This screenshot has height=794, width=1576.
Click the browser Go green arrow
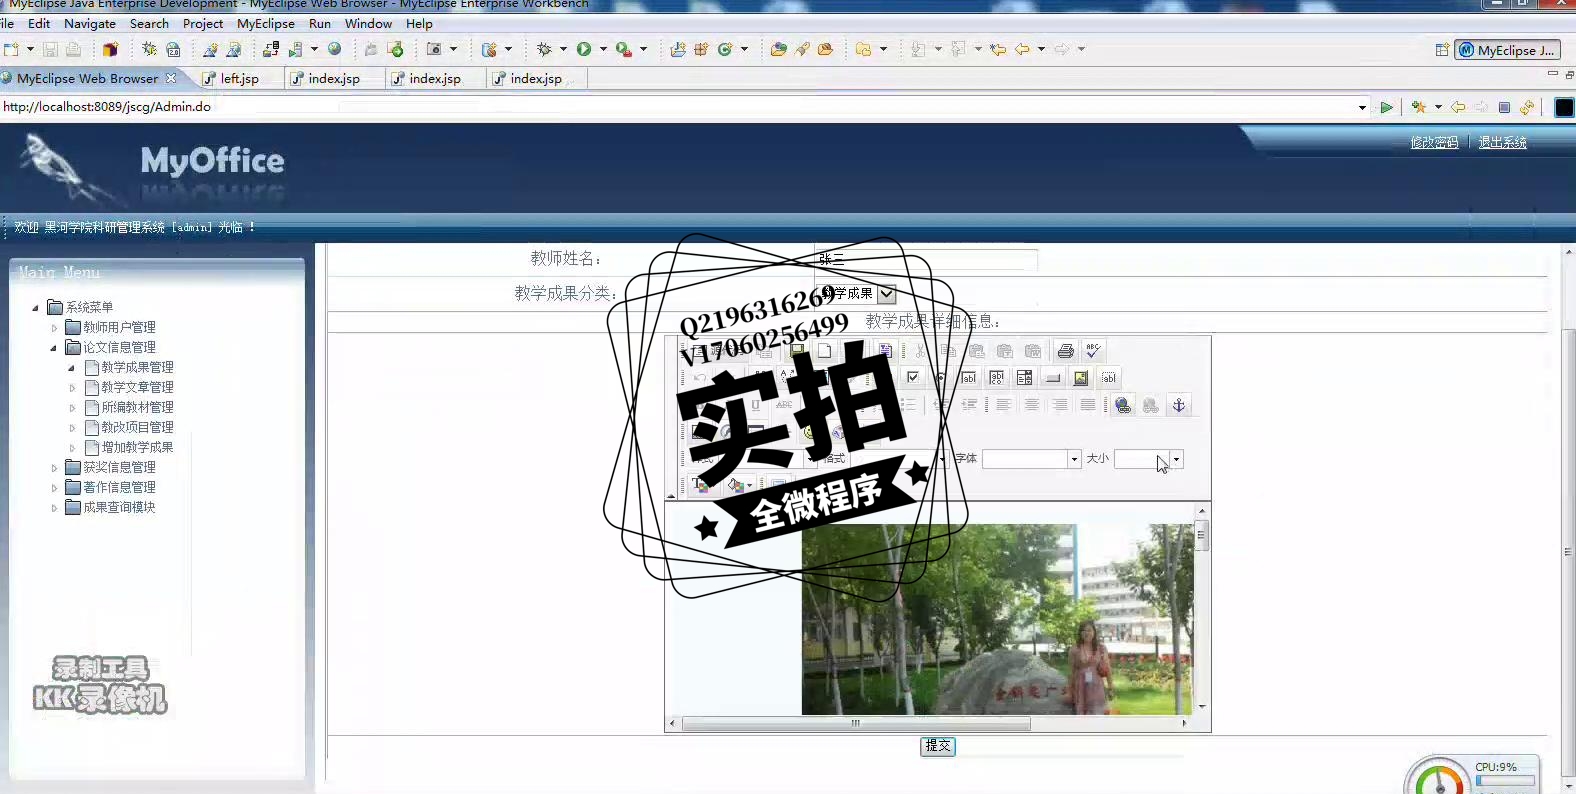tap(1386, 107)
